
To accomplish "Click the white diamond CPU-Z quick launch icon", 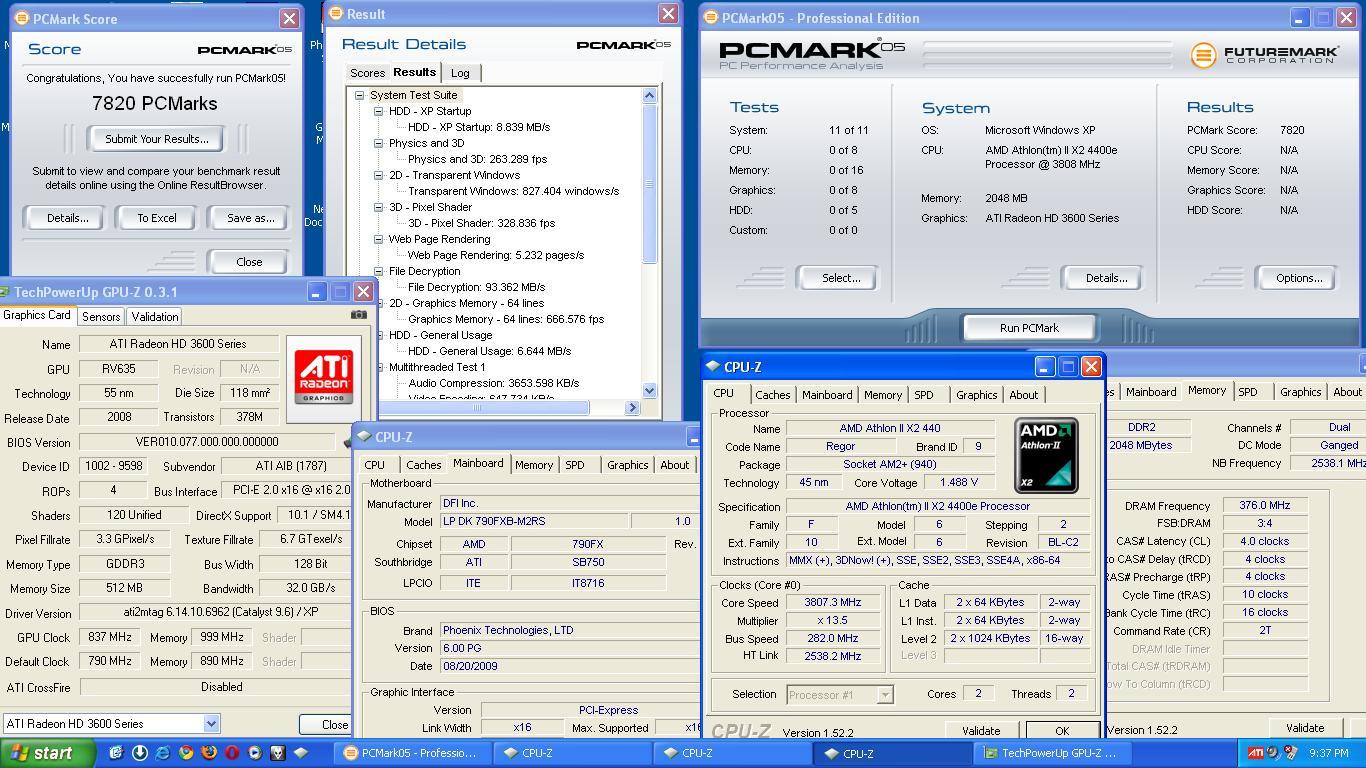I will [x=300, y=753].
